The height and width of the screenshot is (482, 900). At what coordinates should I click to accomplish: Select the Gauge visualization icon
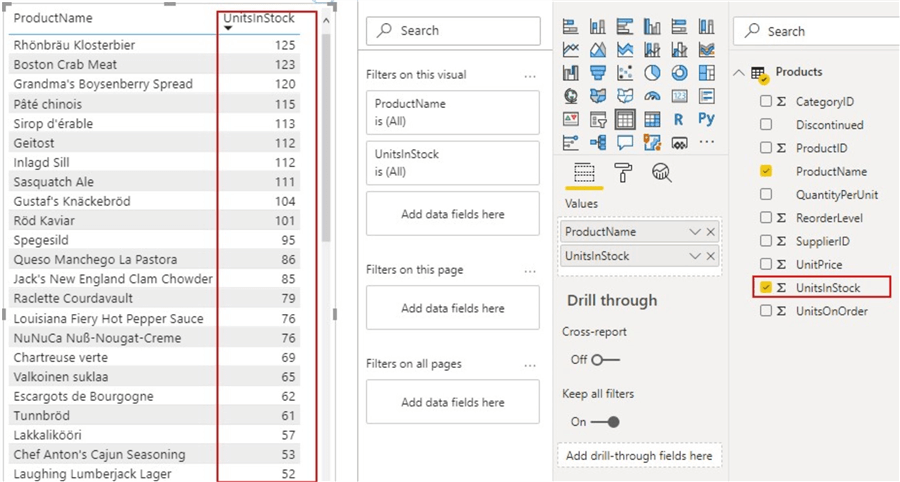click(x=652, y=96)
